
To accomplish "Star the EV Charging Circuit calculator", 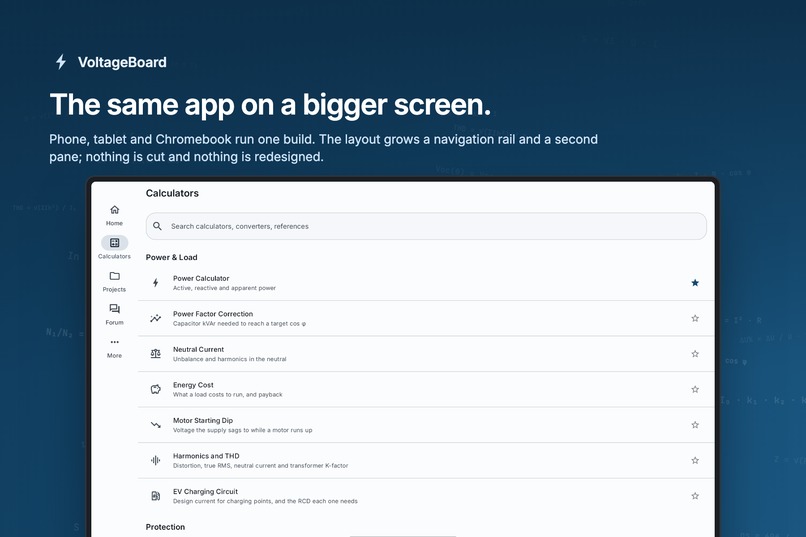I will click(x=695, y=495).
